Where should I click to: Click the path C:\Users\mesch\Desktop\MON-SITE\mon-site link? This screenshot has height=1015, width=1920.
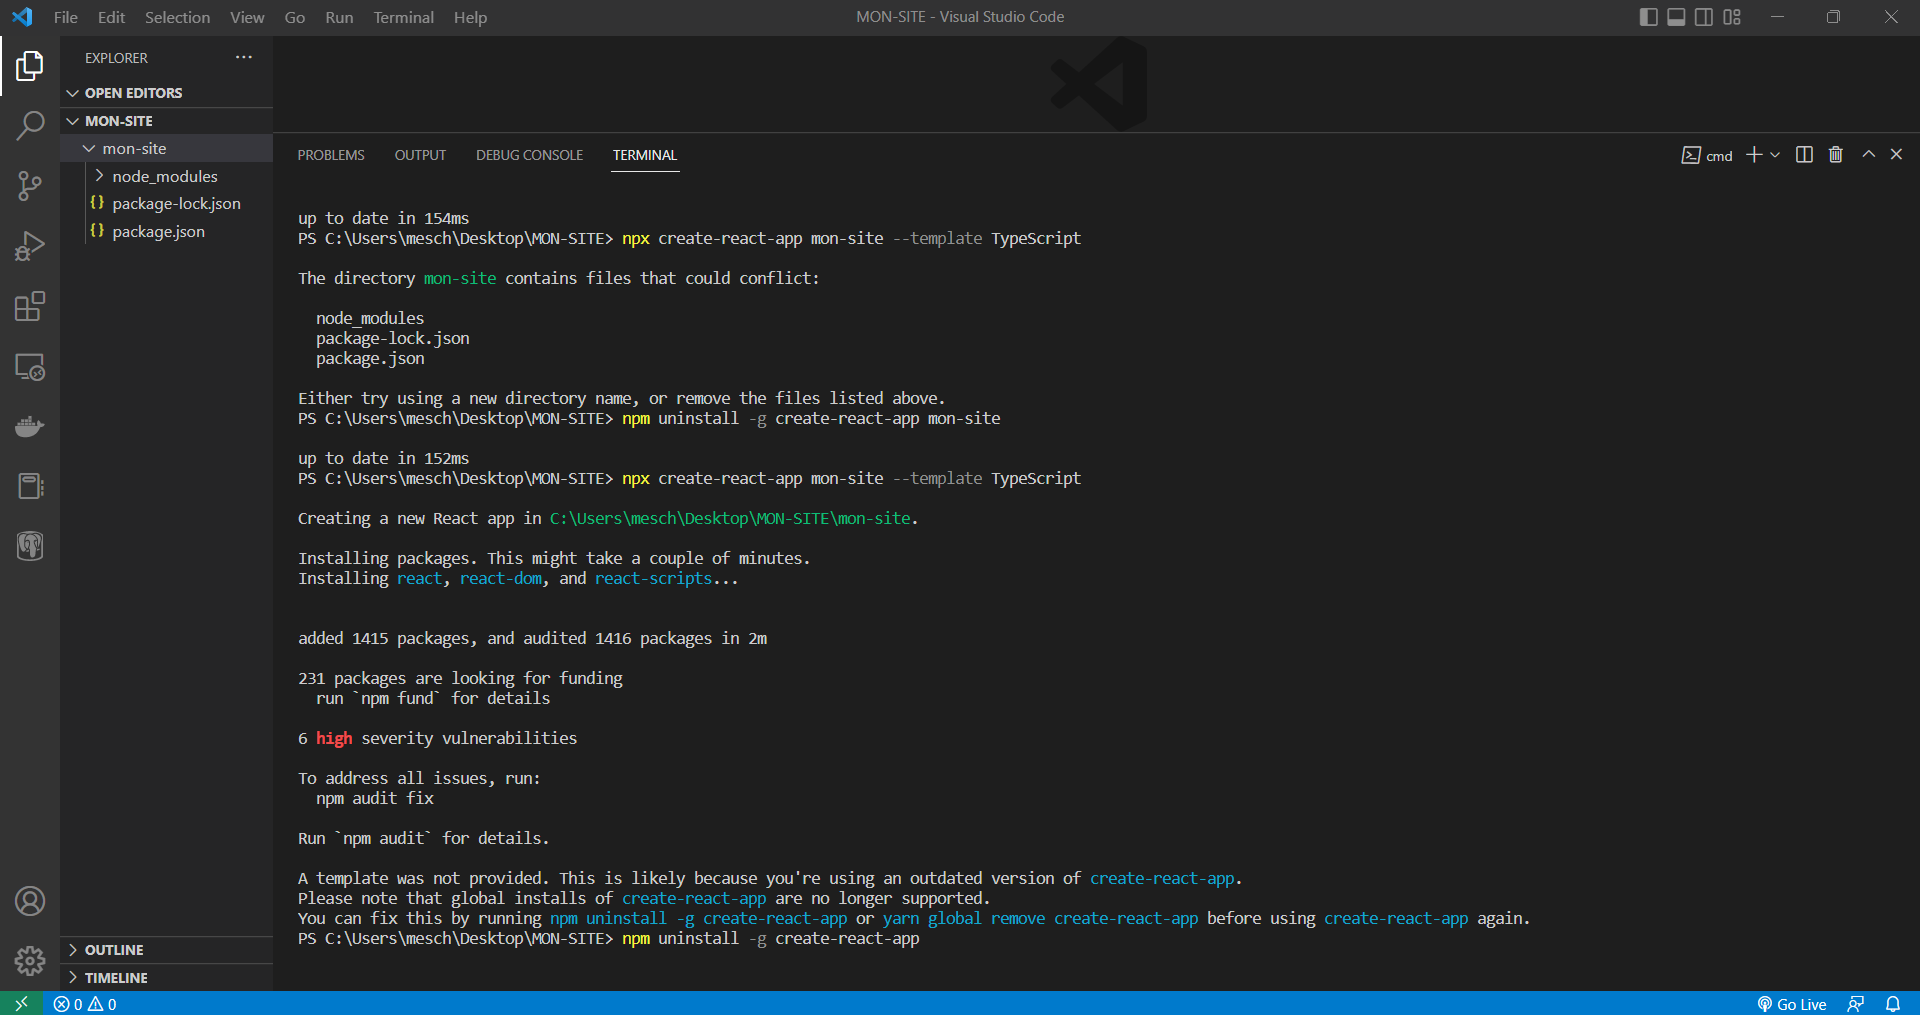(730, 518)
